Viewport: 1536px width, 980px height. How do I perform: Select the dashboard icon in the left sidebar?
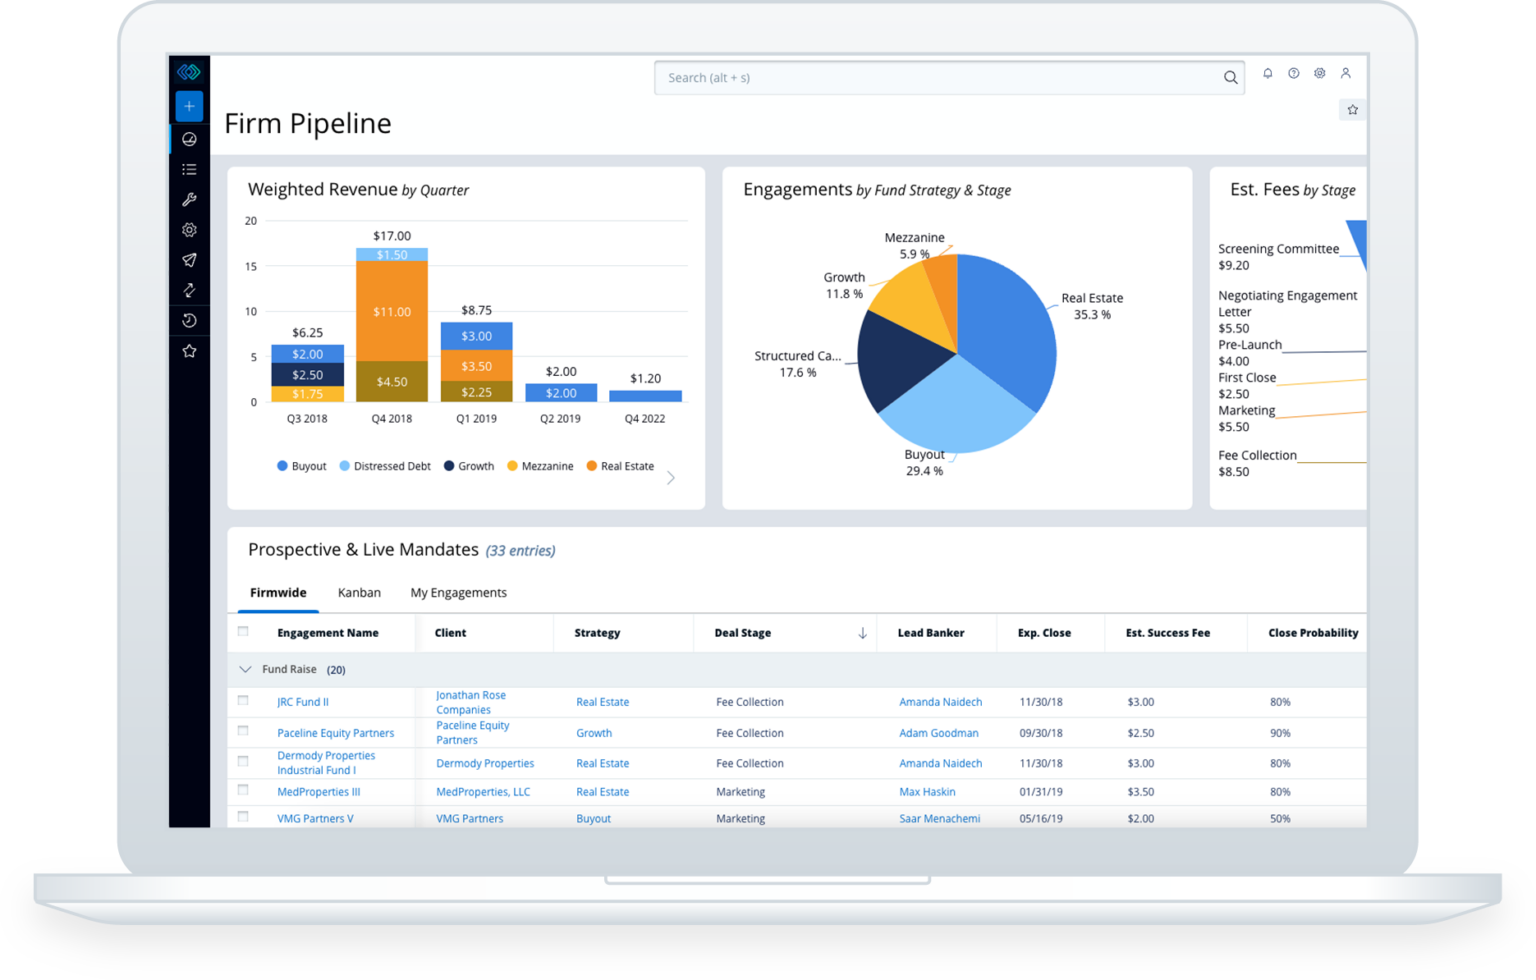coord(189,139)
